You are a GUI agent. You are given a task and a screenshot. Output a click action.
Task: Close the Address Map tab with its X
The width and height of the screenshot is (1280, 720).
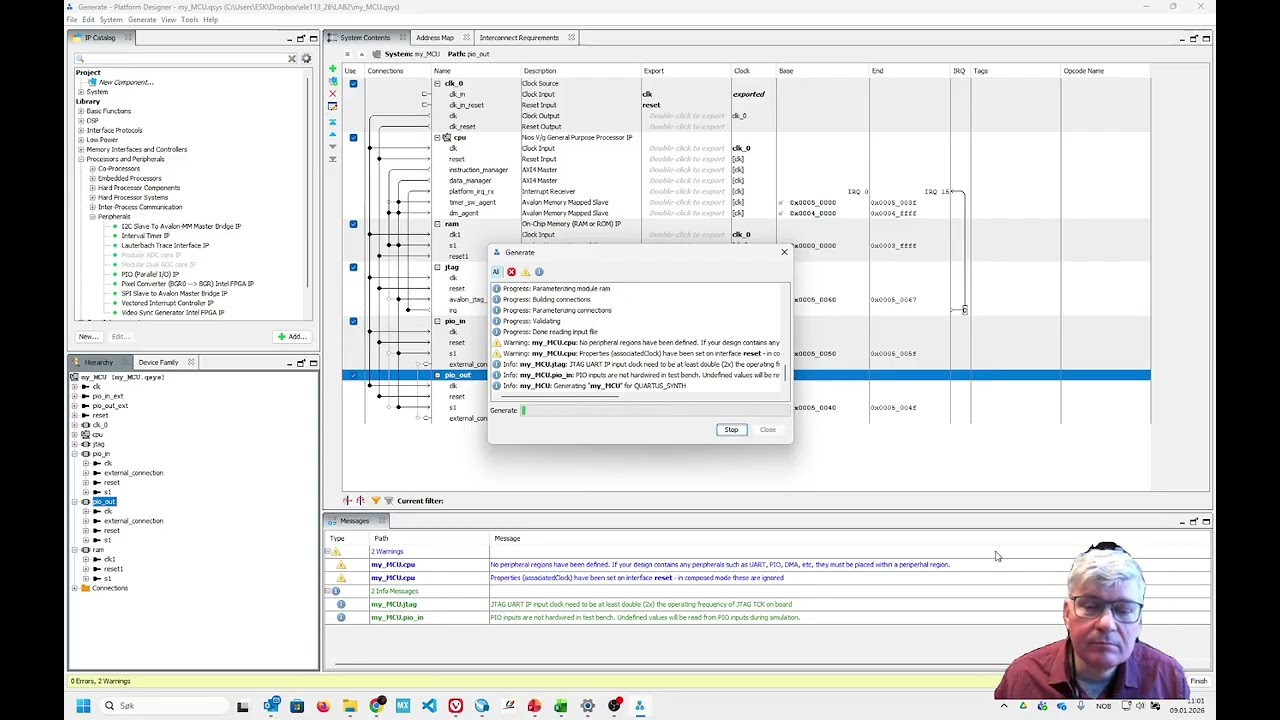point(466,38)
